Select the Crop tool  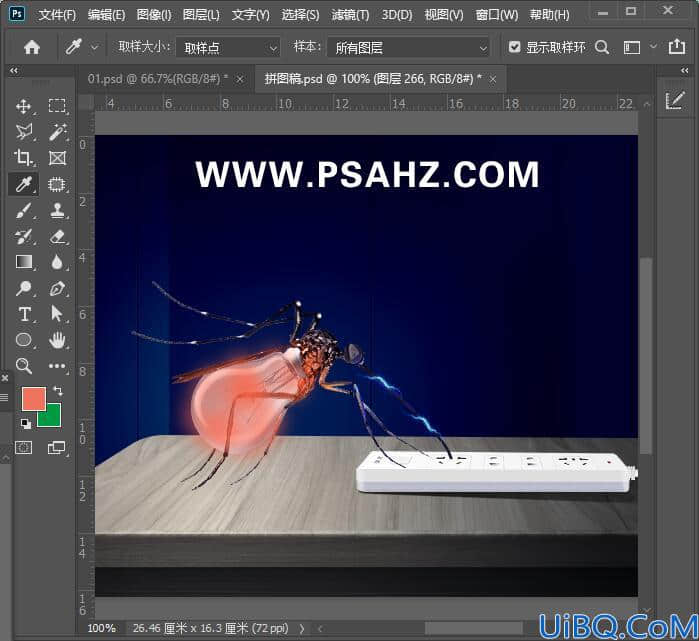click(23, 158)
